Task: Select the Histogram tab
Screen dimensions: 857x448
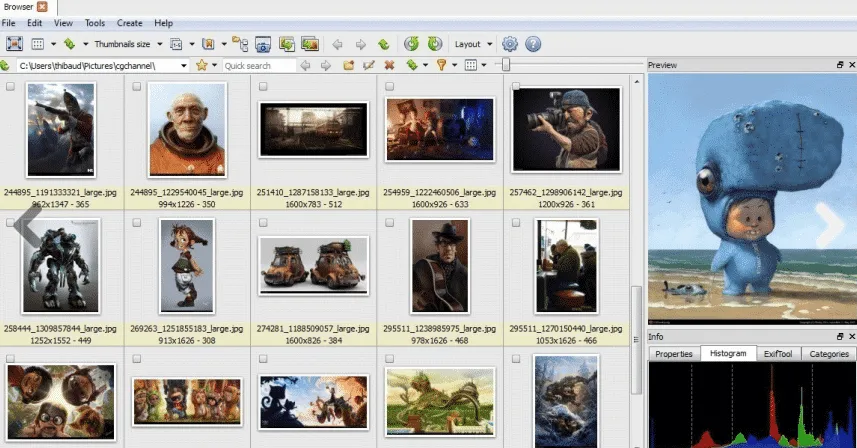Action: click(728, 353)
